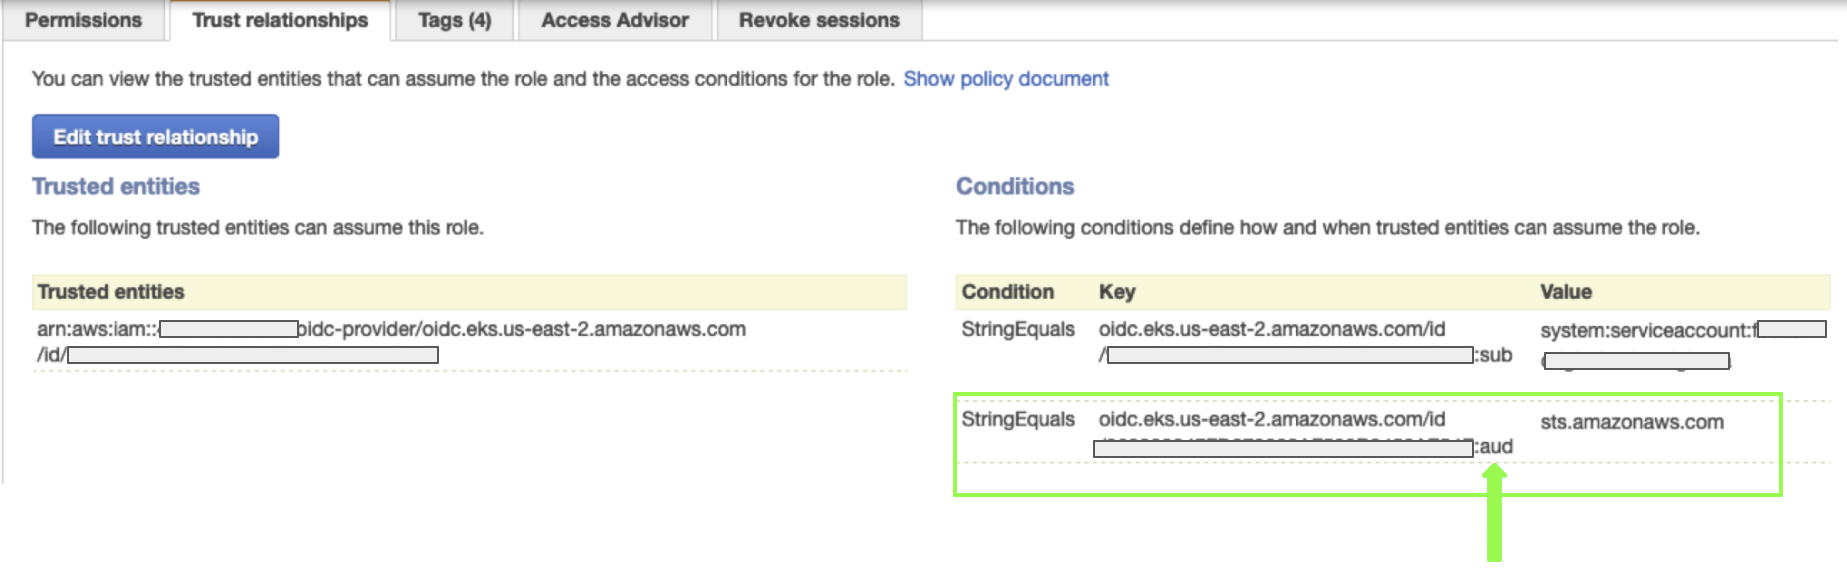
Task: Switch to the Tags (4) tab
Action: 454,20
